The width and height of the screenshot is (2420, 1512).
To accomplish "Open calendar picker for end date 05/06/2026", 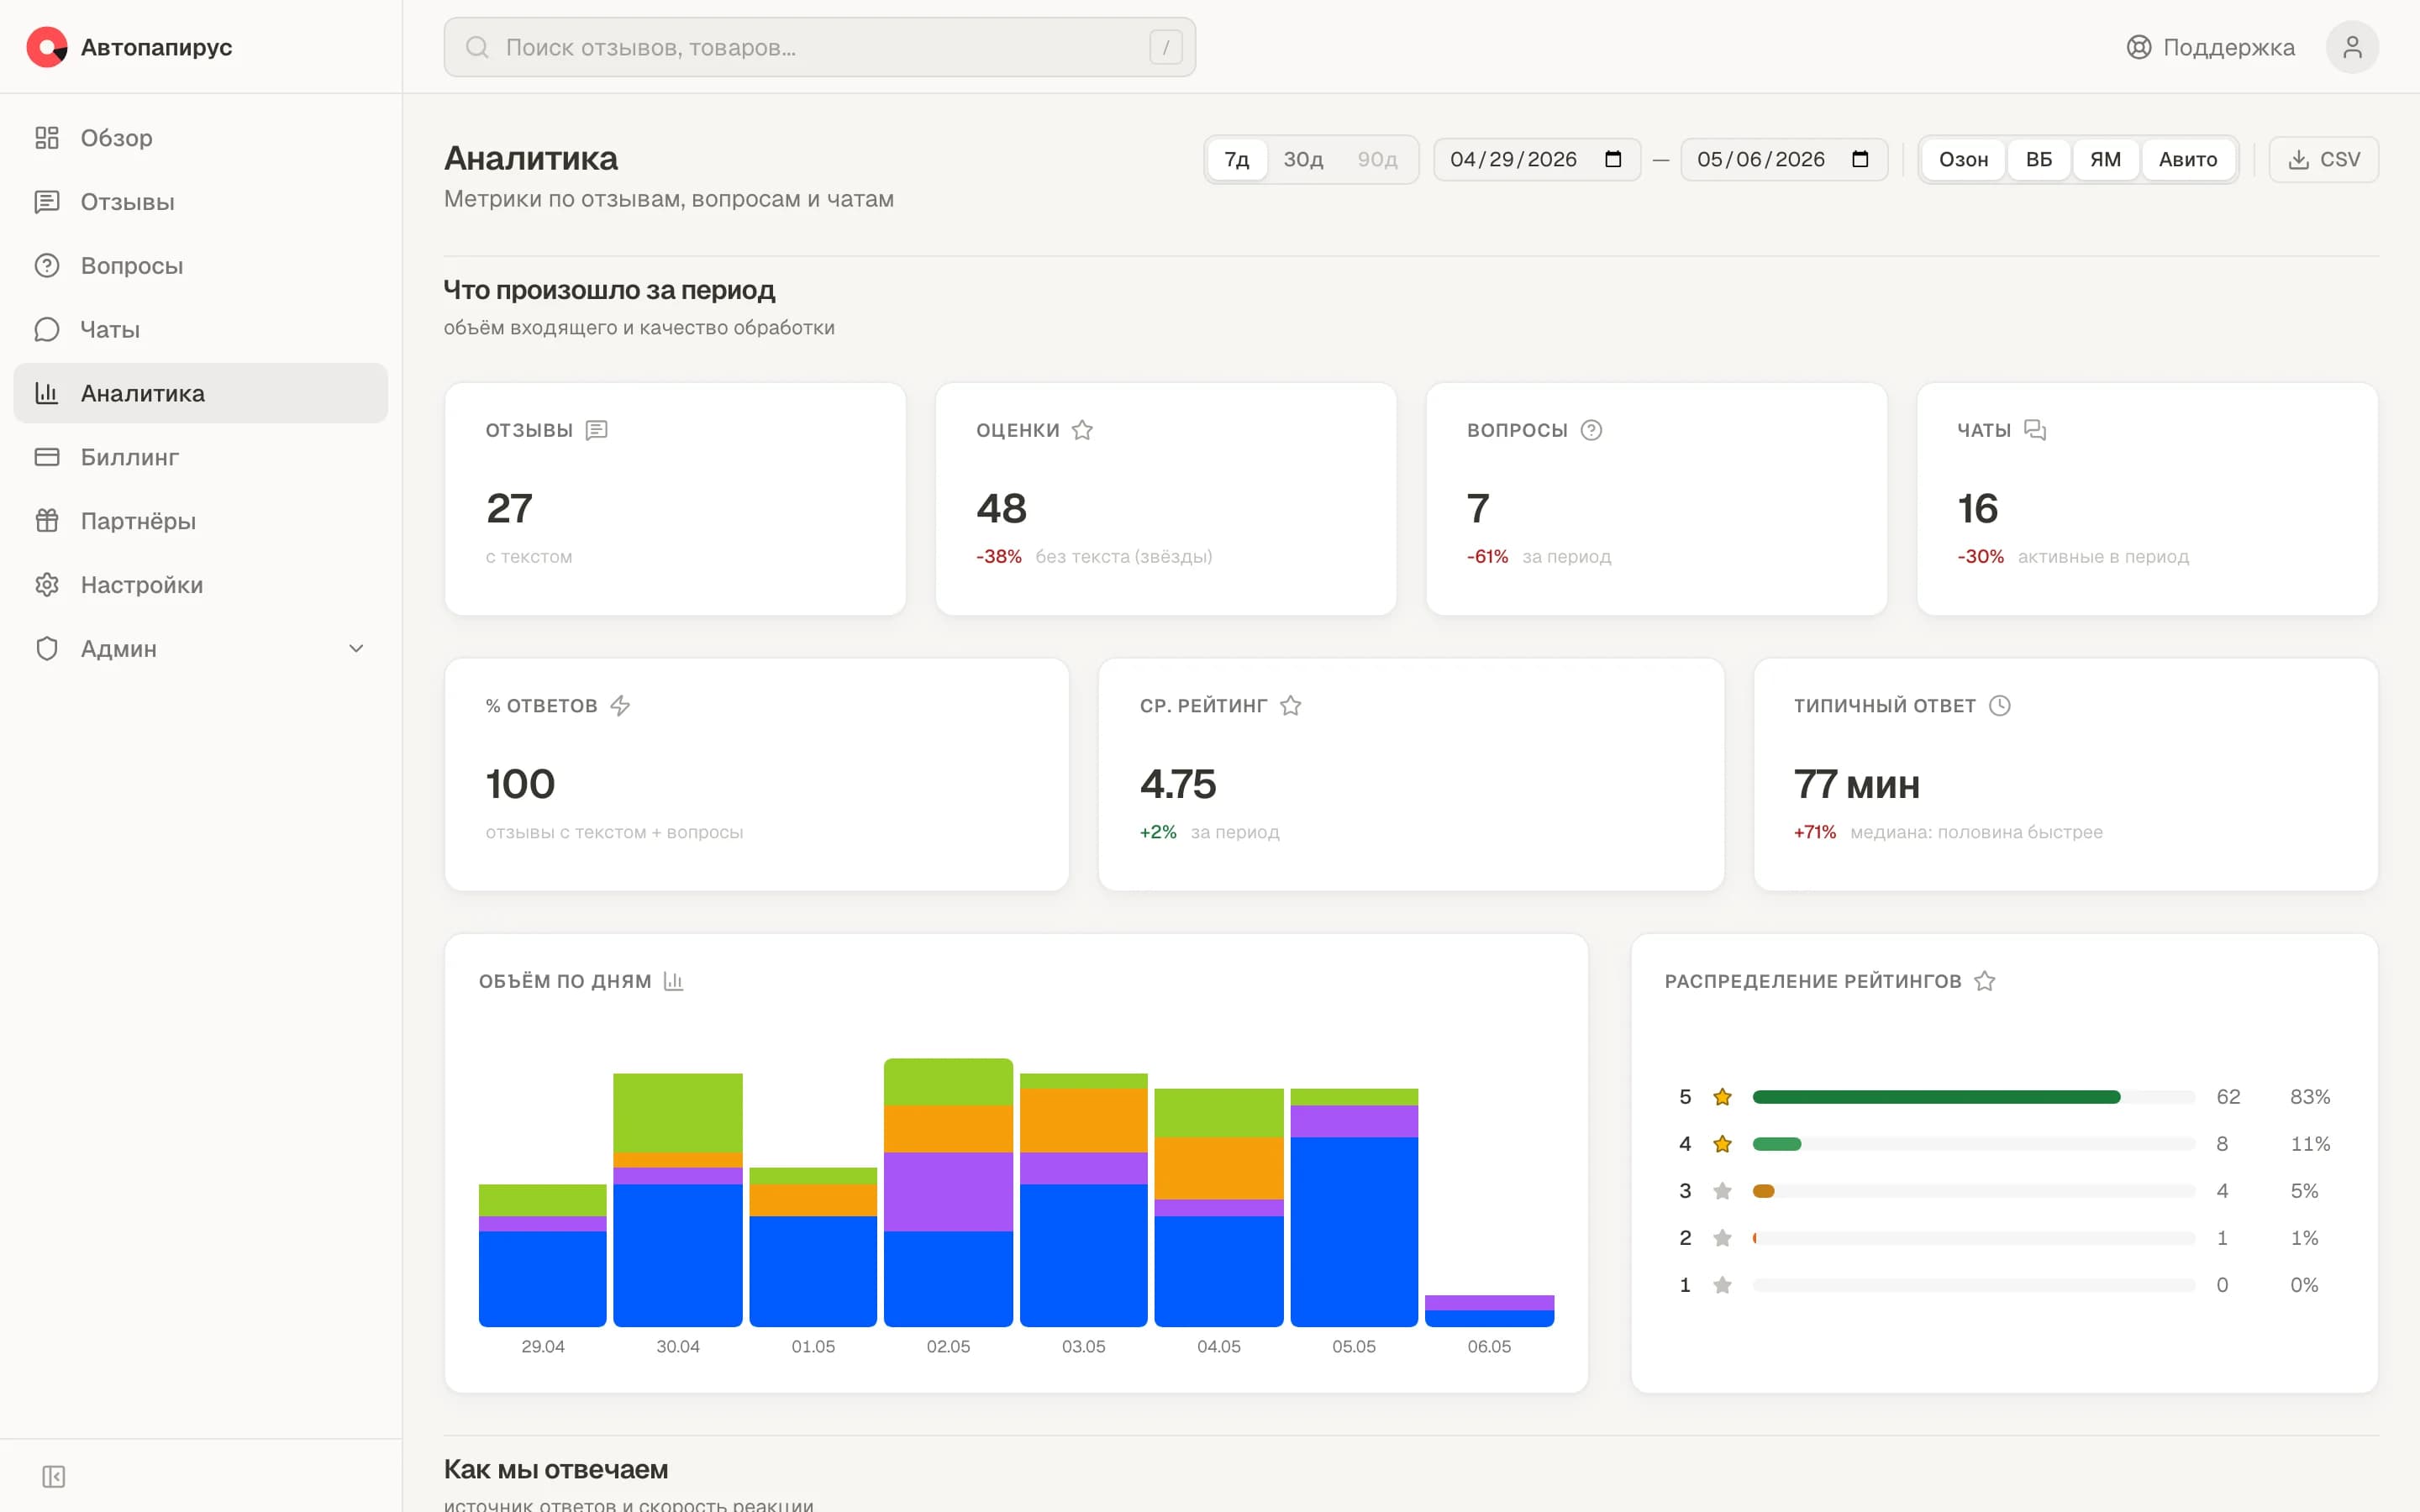I will 1860,160.
